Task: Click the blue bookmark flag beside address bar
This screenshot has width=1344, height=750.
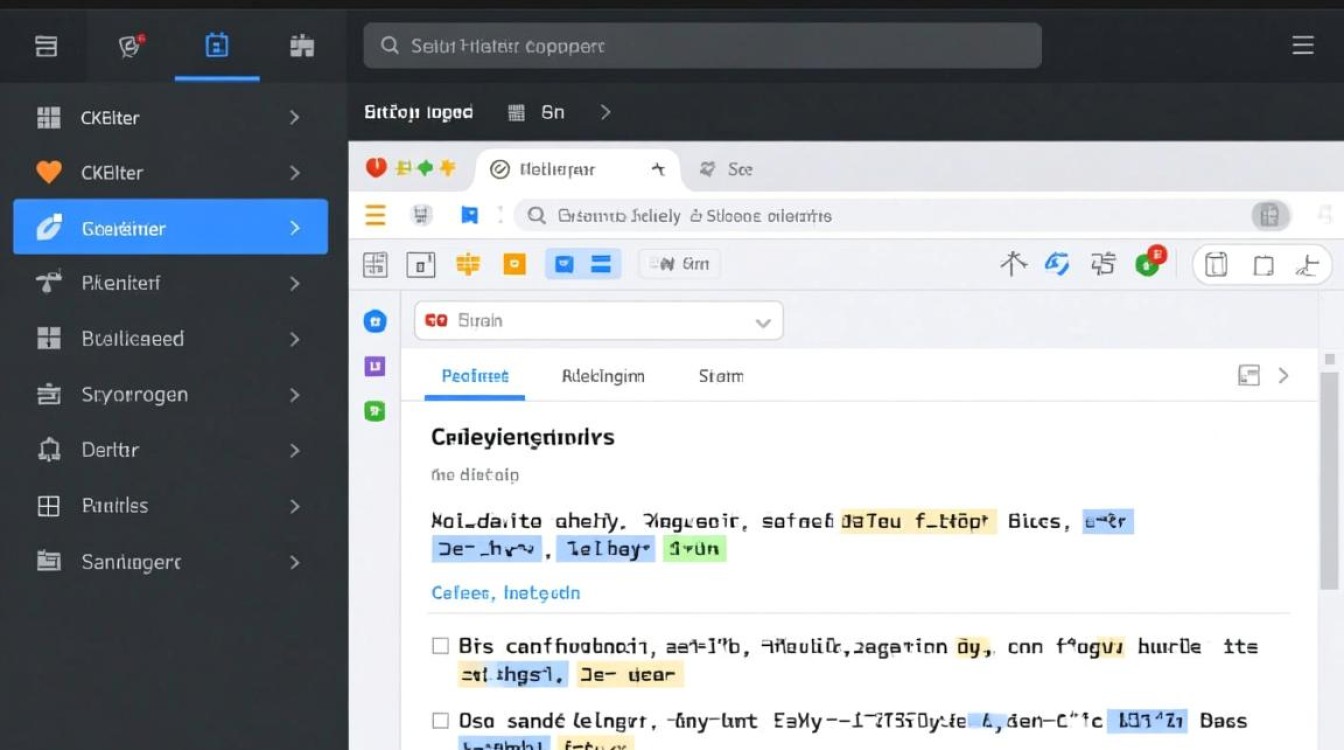Action: 469,215
